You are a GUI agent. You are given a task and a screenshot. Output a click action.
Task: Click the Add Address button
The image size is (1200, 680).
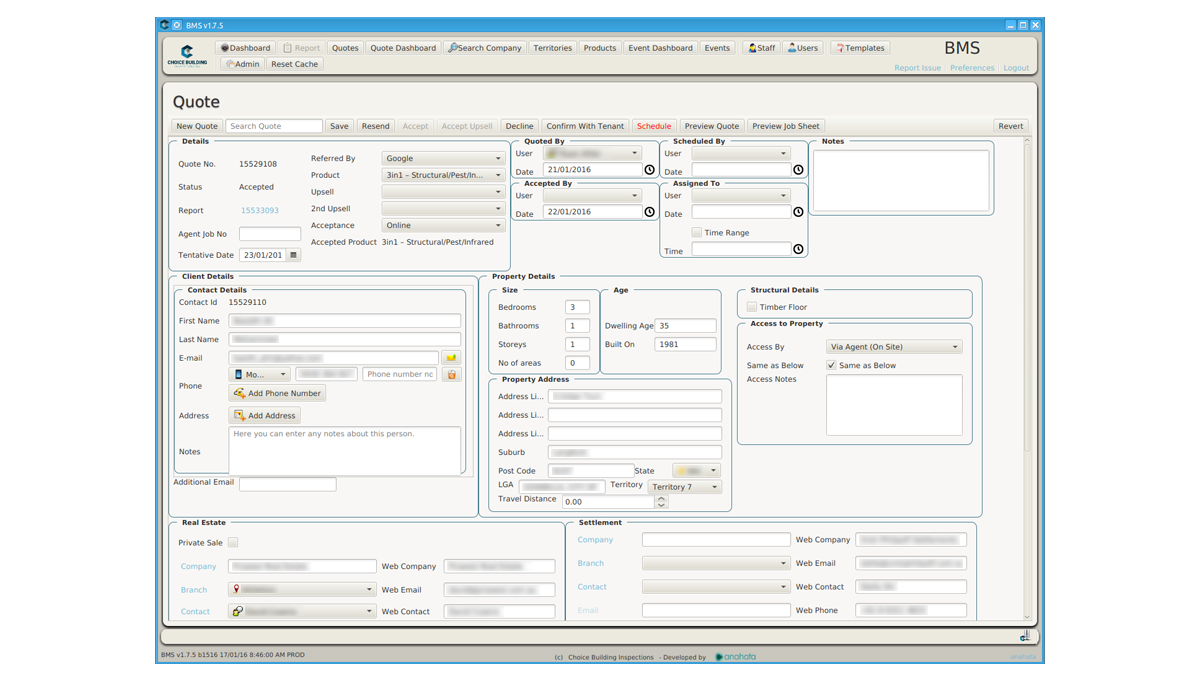[264, 415]
